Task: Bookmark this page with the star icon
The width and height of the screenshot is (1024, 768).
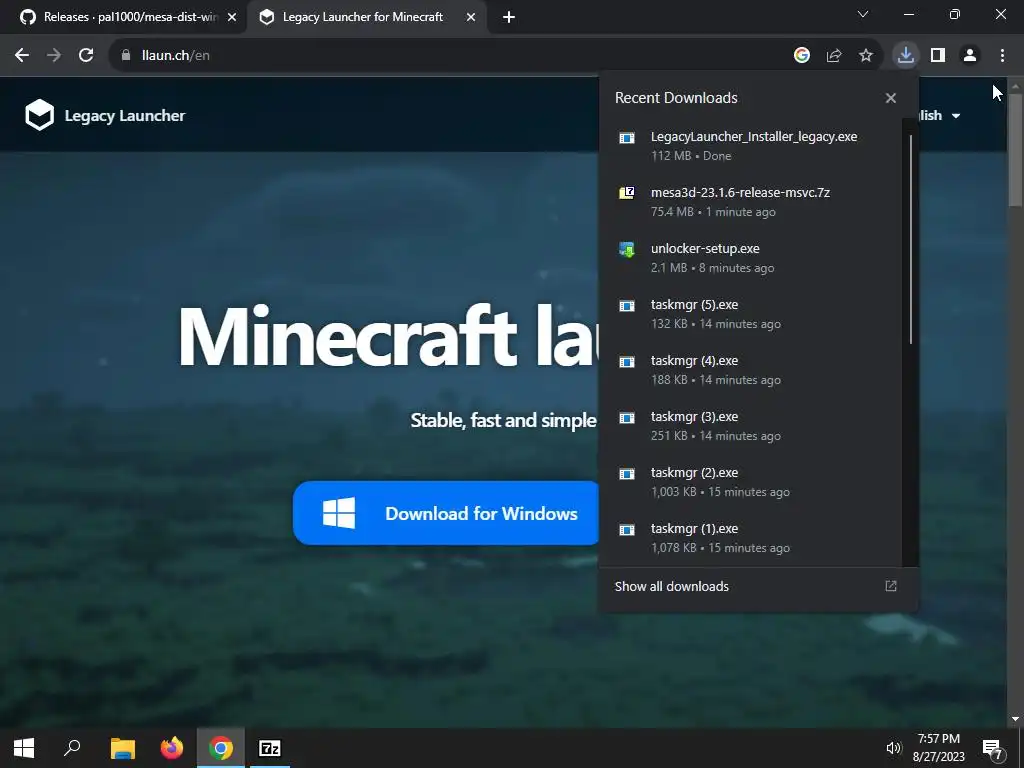Action: pyautogui.click(x=866, y=56)
